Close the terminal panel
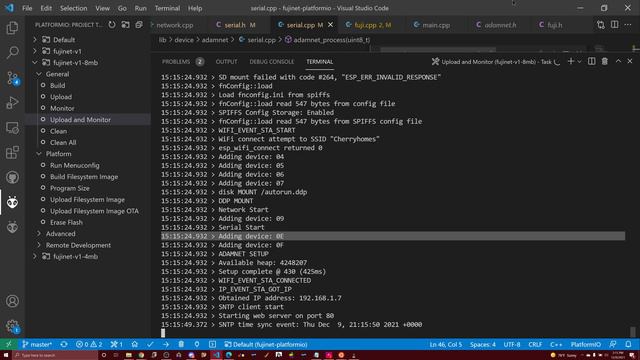The width and height of the screenshot is (640, 360). pyautogui.click(x=629, y=61)
